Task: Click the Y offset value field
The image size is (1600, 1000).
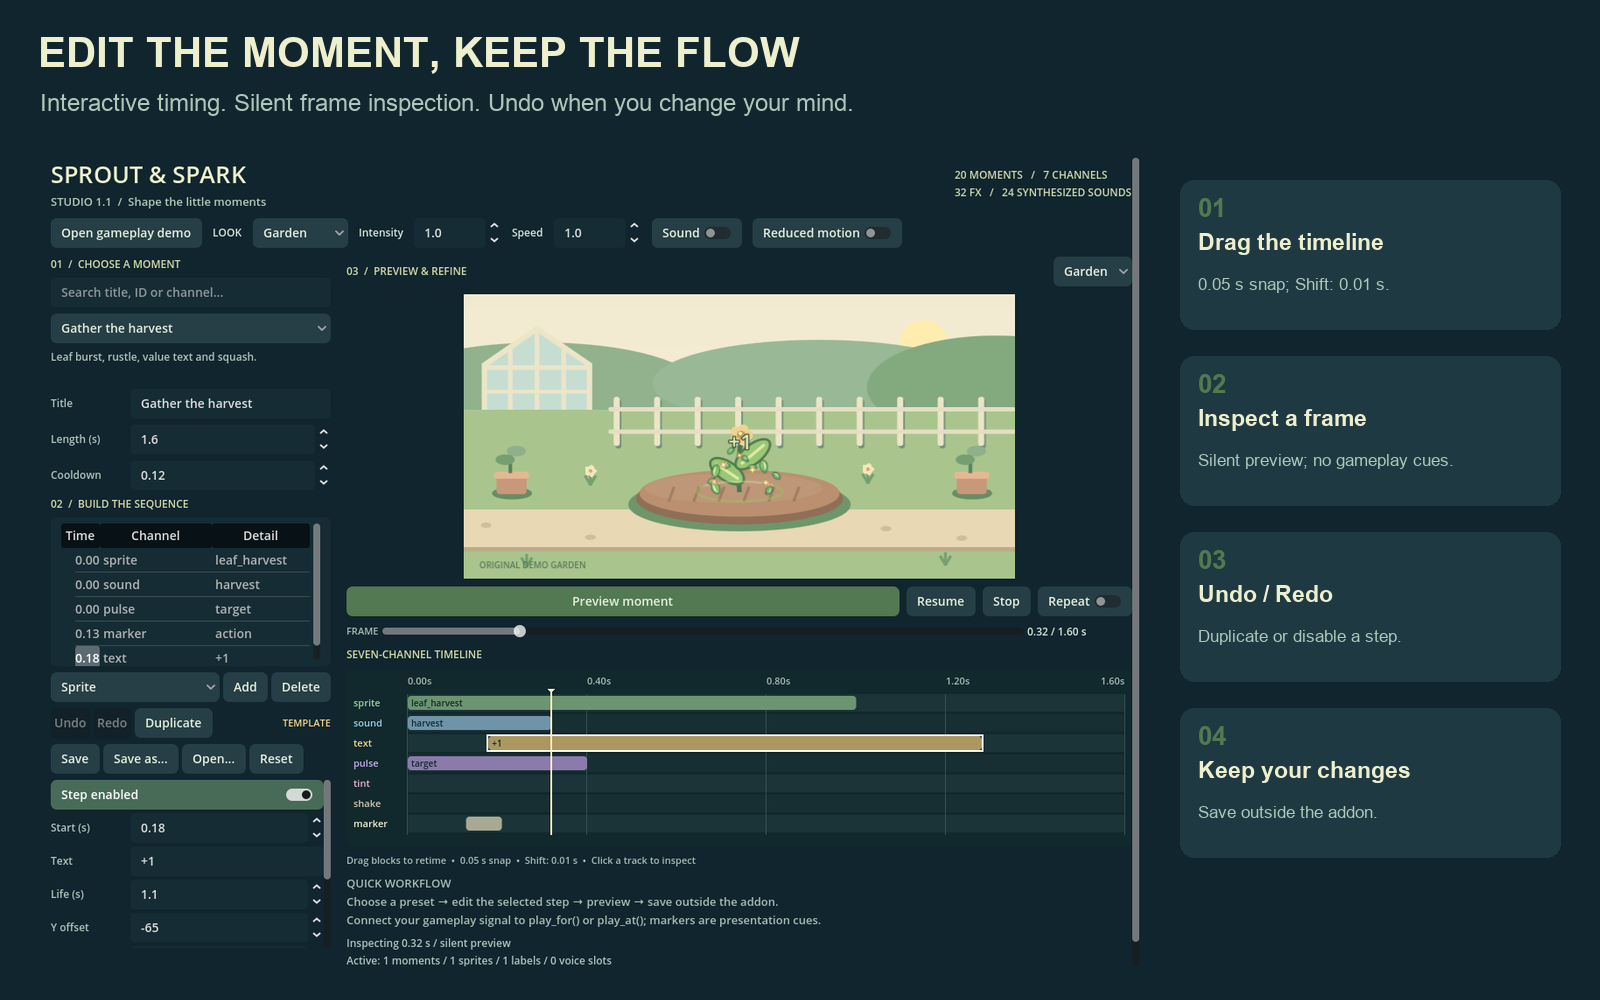Action: click(x=219, y=927)
